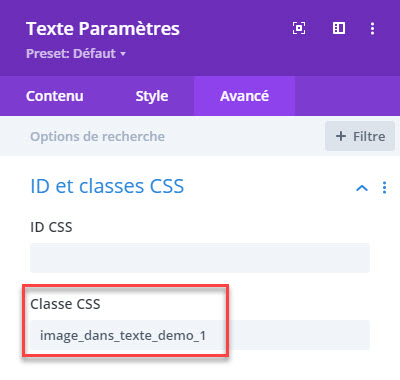Screen dimensions: 400x380
Task: Collapse the ID et classes CSS section
Action: click(x=362, y=188)
